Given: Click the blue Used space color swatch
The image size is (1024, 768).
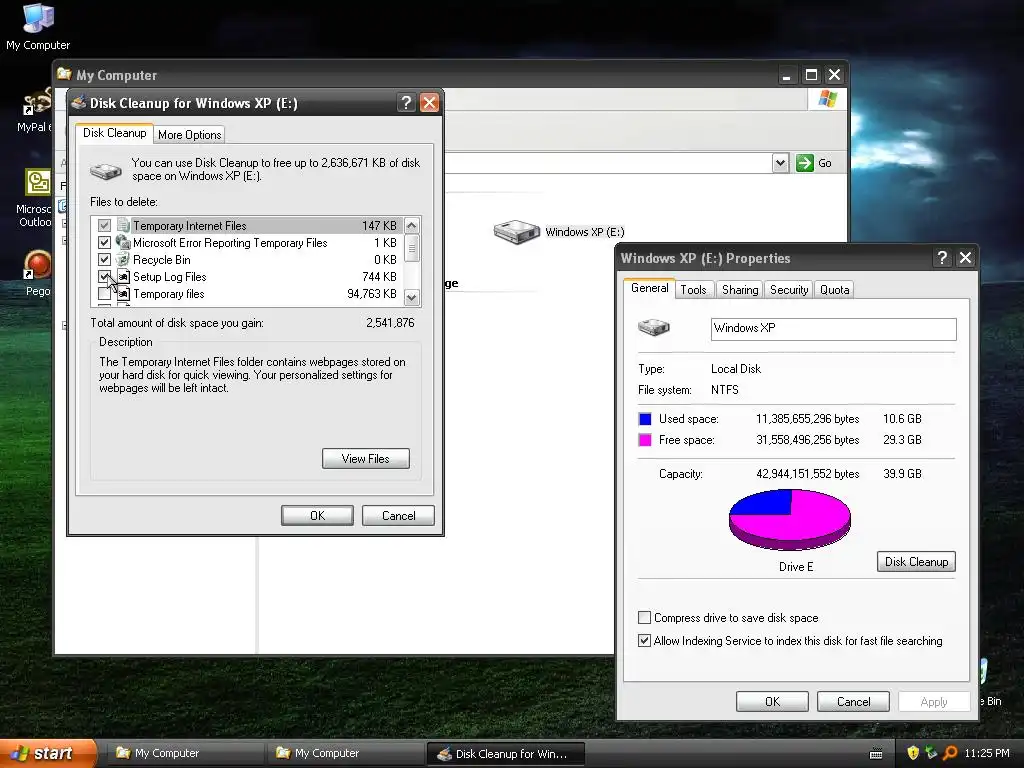Looking at the screenshot, I should 645,419.
